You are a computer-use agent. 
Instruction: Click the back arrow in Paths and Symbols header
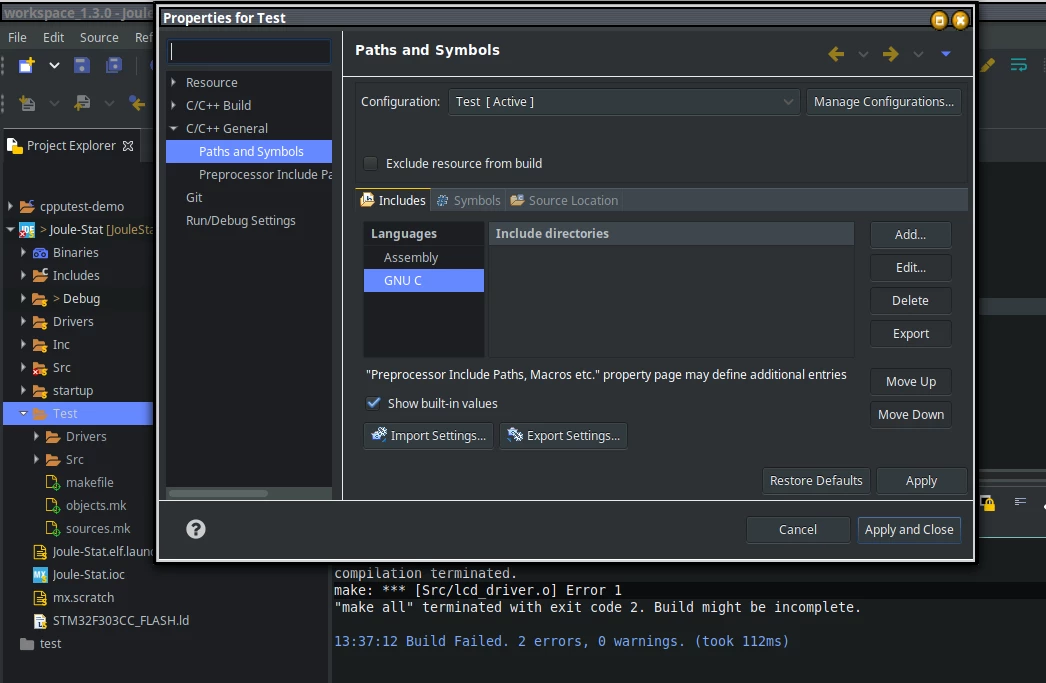[x=836, y=54]
